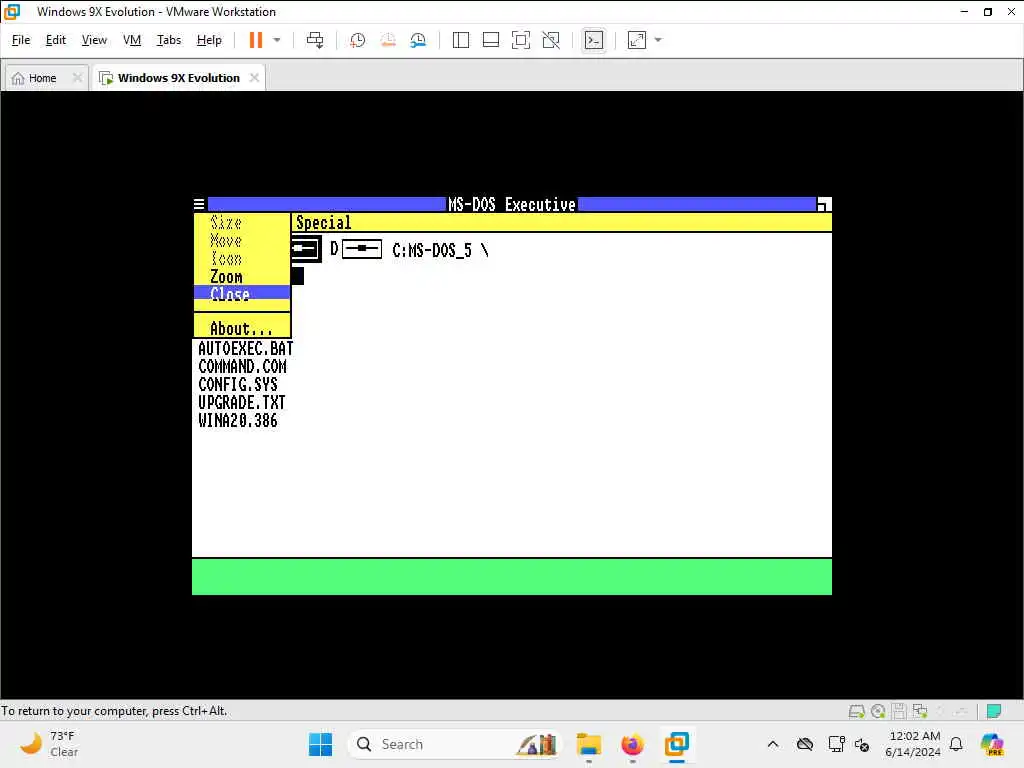The image size is (1024, 768).
Task: Click the Unity mode toolbar icon
Action: tap(551, 40)
